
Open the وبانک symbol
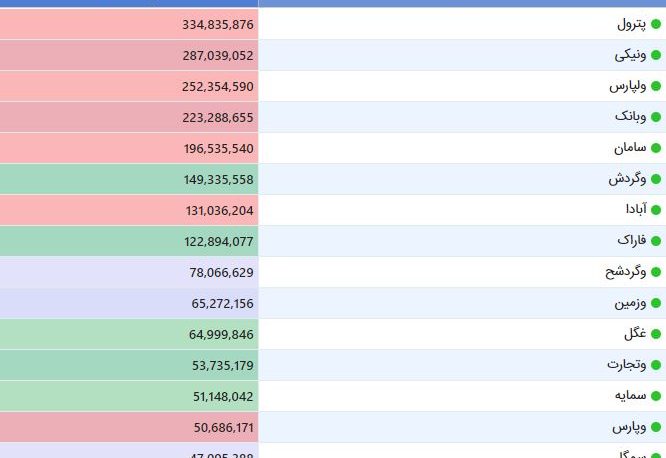click(x=631, y=116)
